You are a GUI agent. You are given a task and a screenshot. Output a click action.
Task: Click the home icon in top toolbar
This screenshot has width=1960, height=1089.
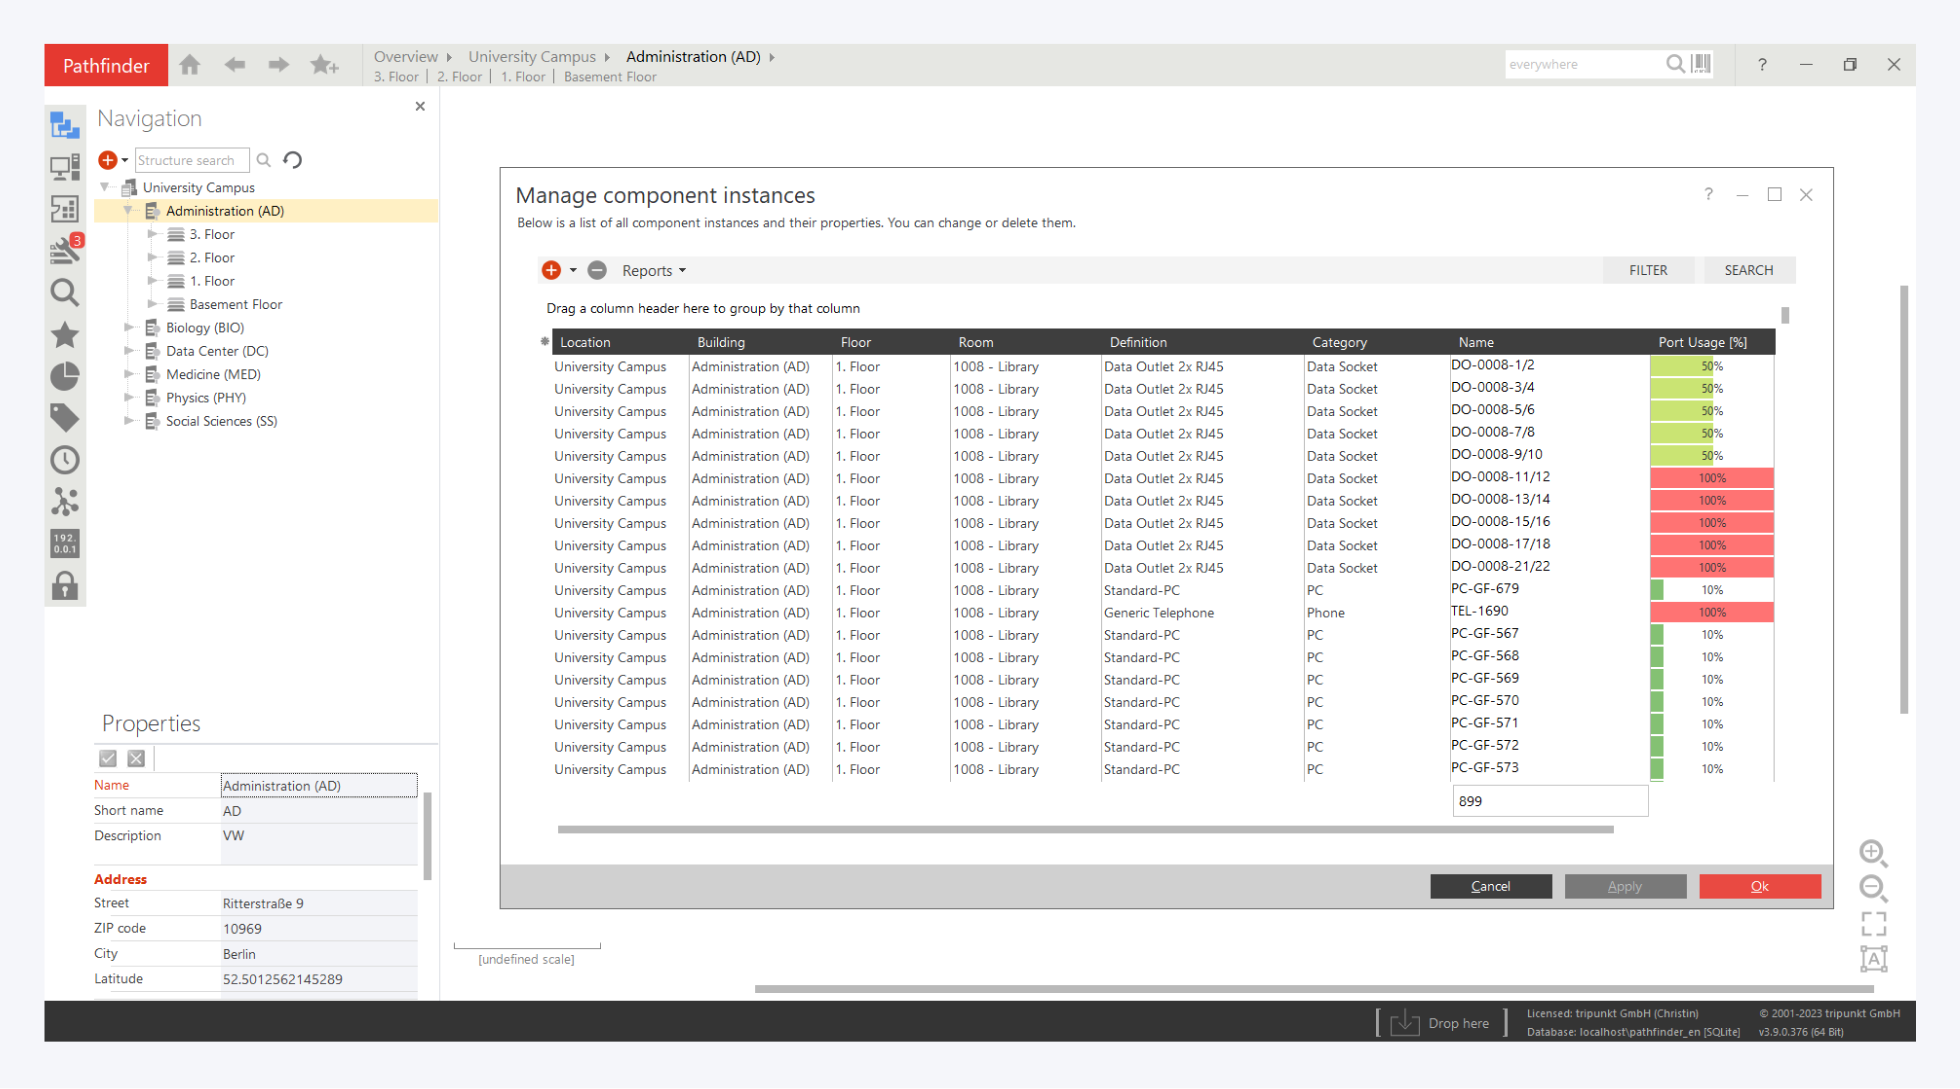click(190, 65)
